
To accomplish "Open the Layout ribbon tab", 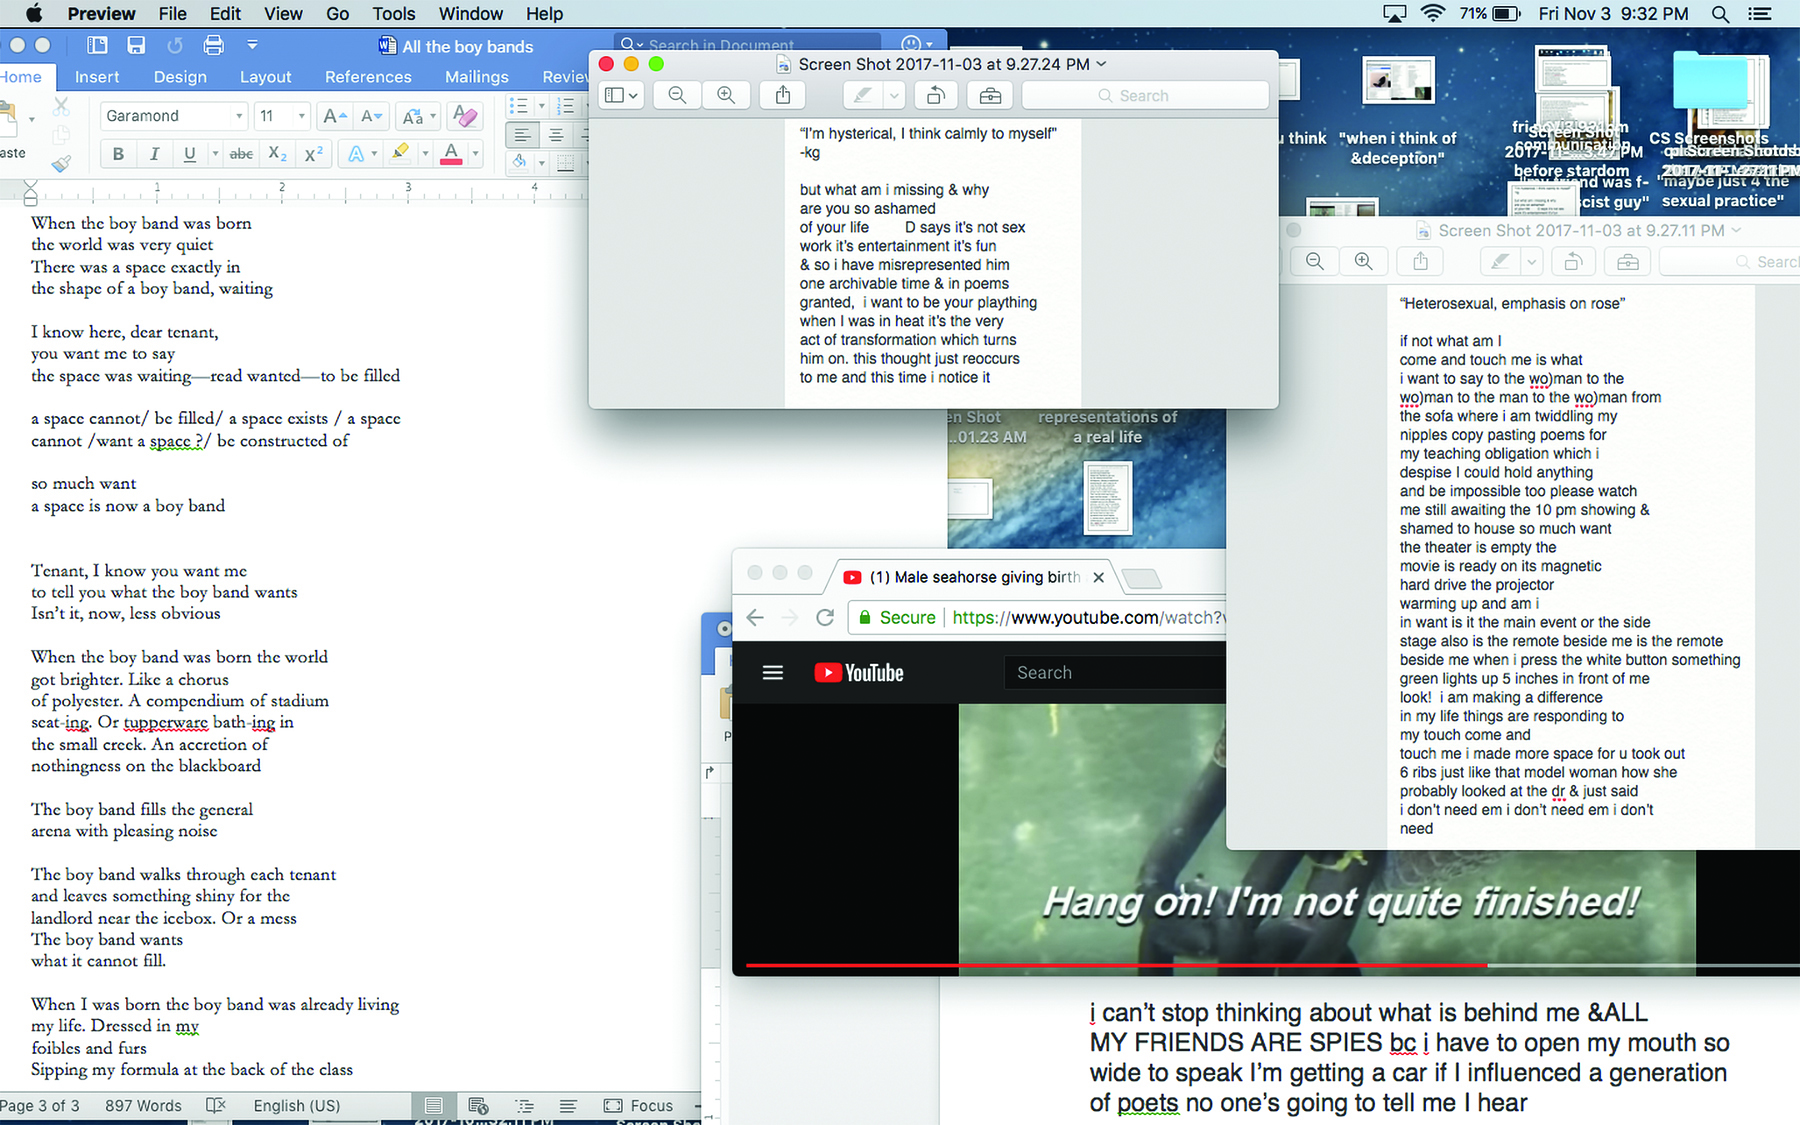I will pyautogui.click(x=265, y=77).
